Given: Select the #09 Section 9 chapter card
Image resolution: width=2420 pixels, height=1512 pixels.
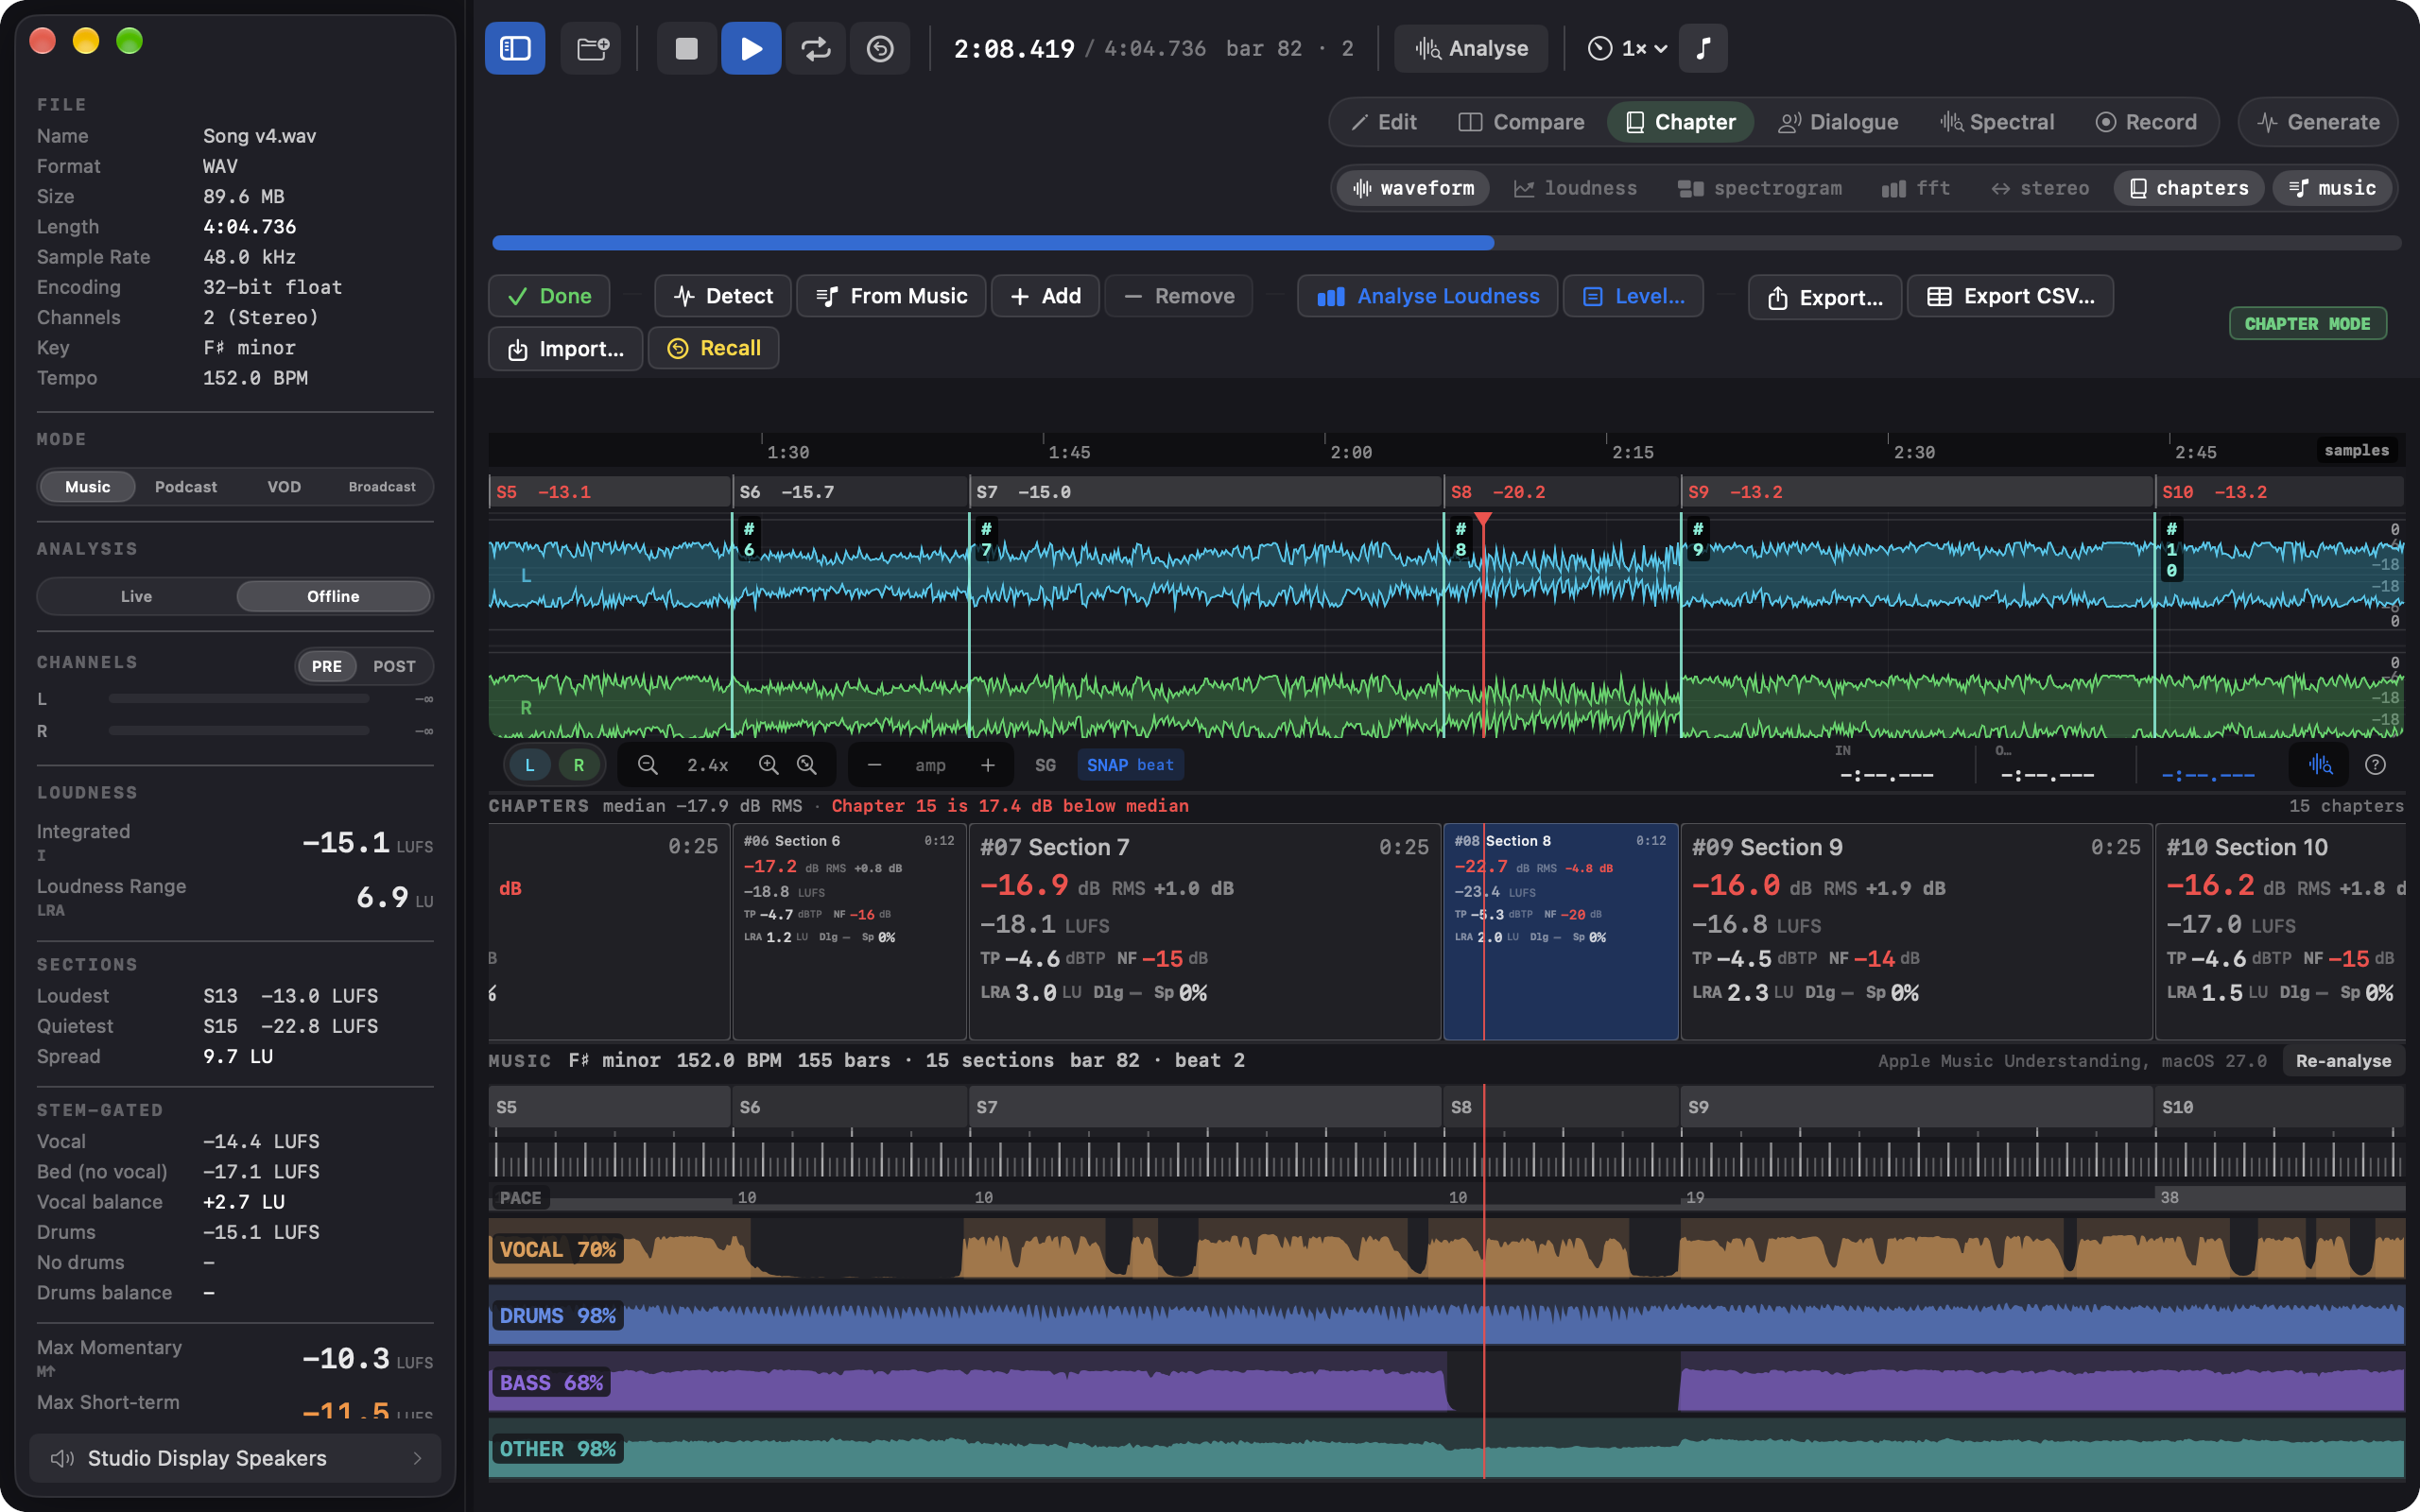Looking at the screenshot, I should [x=1916, y=931].
